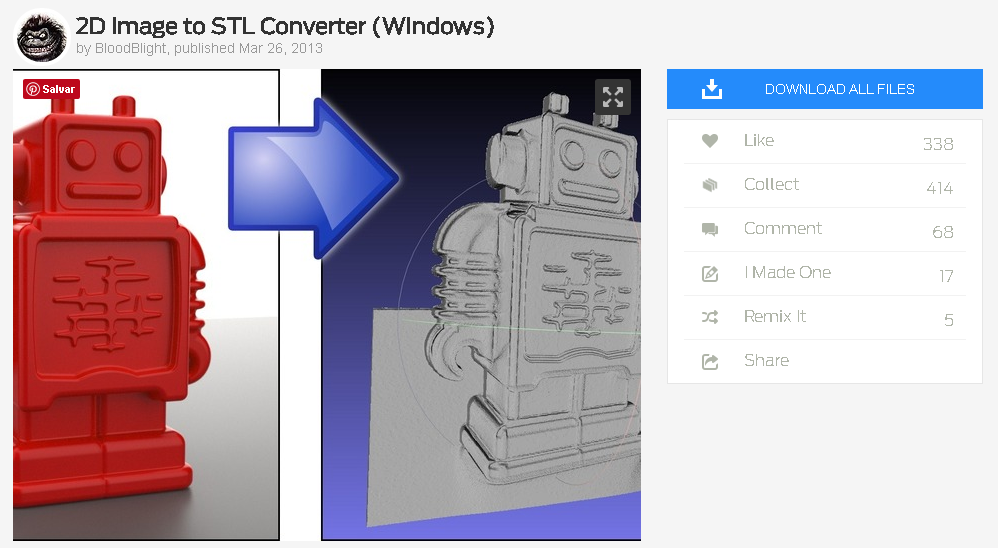Click the Collect stack icon

pyautogui.click(x=710, y=185)
